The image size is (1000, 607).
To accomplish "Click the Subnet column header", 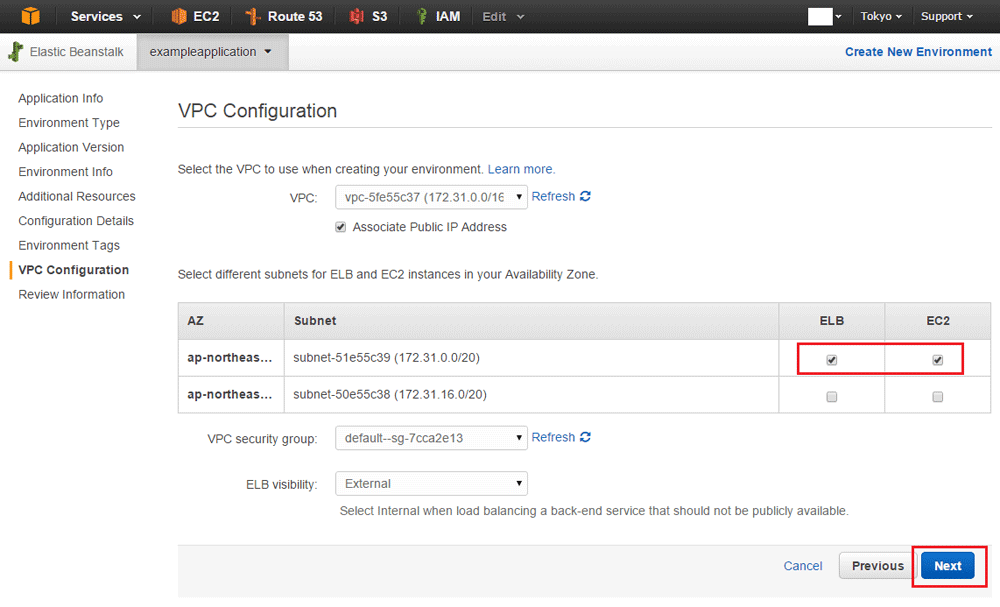I will (531, 321).
